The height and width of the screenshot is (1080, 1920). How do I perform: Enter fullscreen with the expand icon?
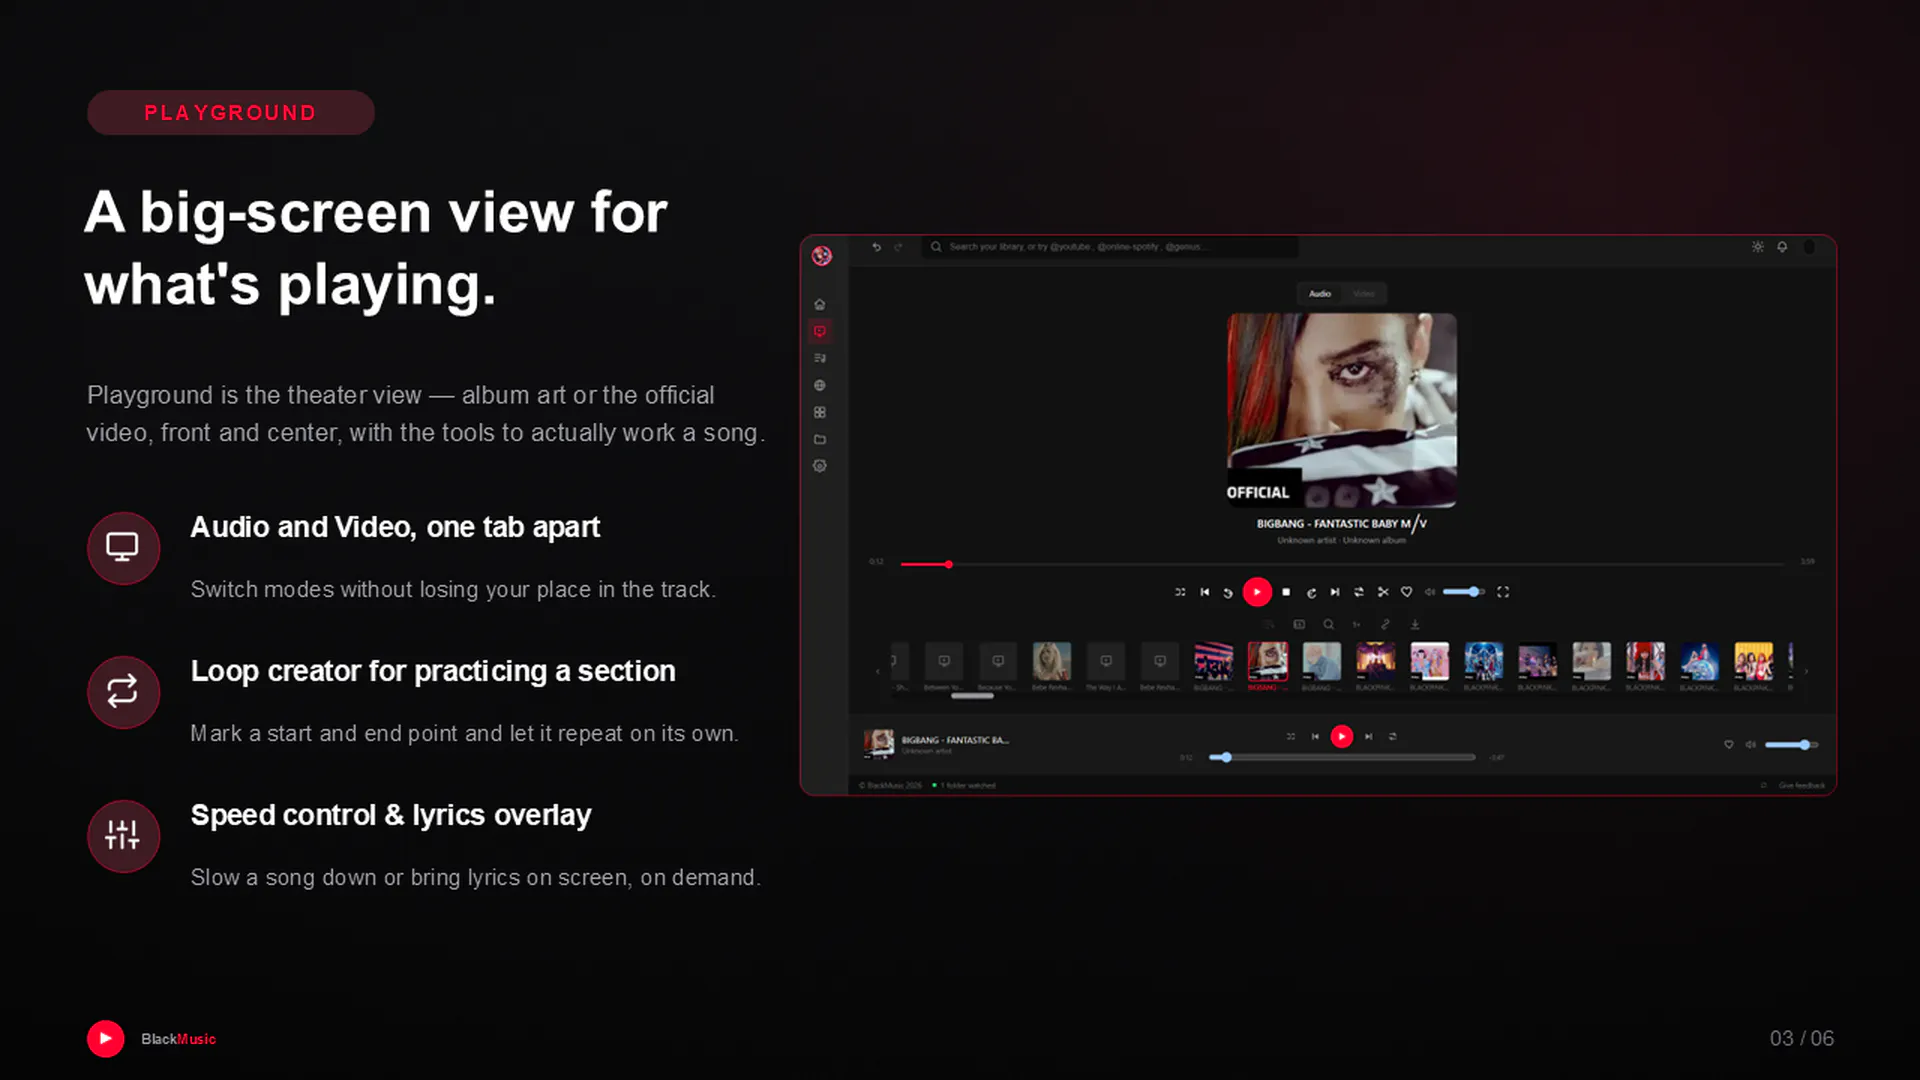click(x=1502, y=592)
